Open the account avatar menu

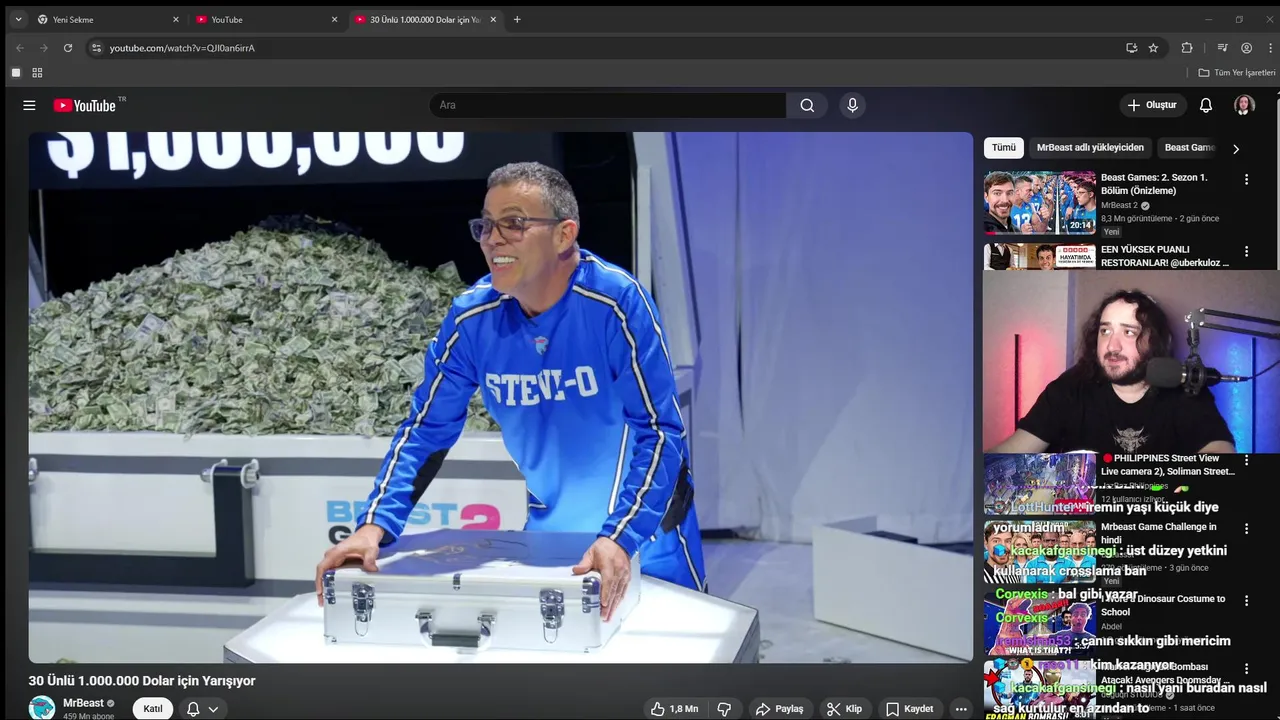tap(1244, 105)
